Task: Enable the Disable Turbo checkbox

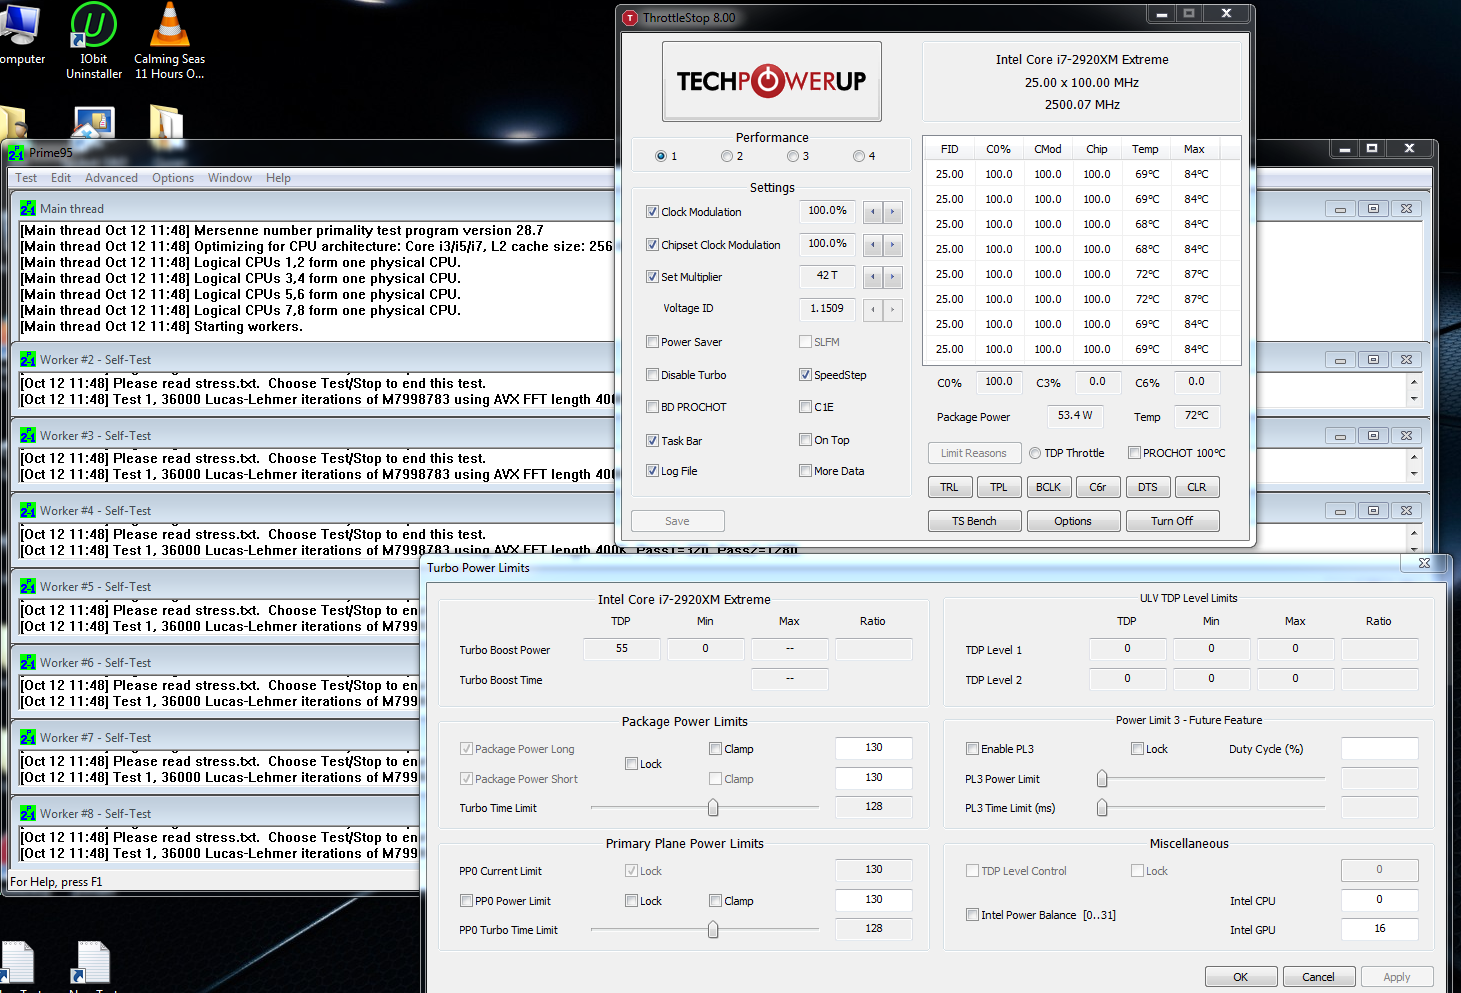Action: [x=652, y=375]
